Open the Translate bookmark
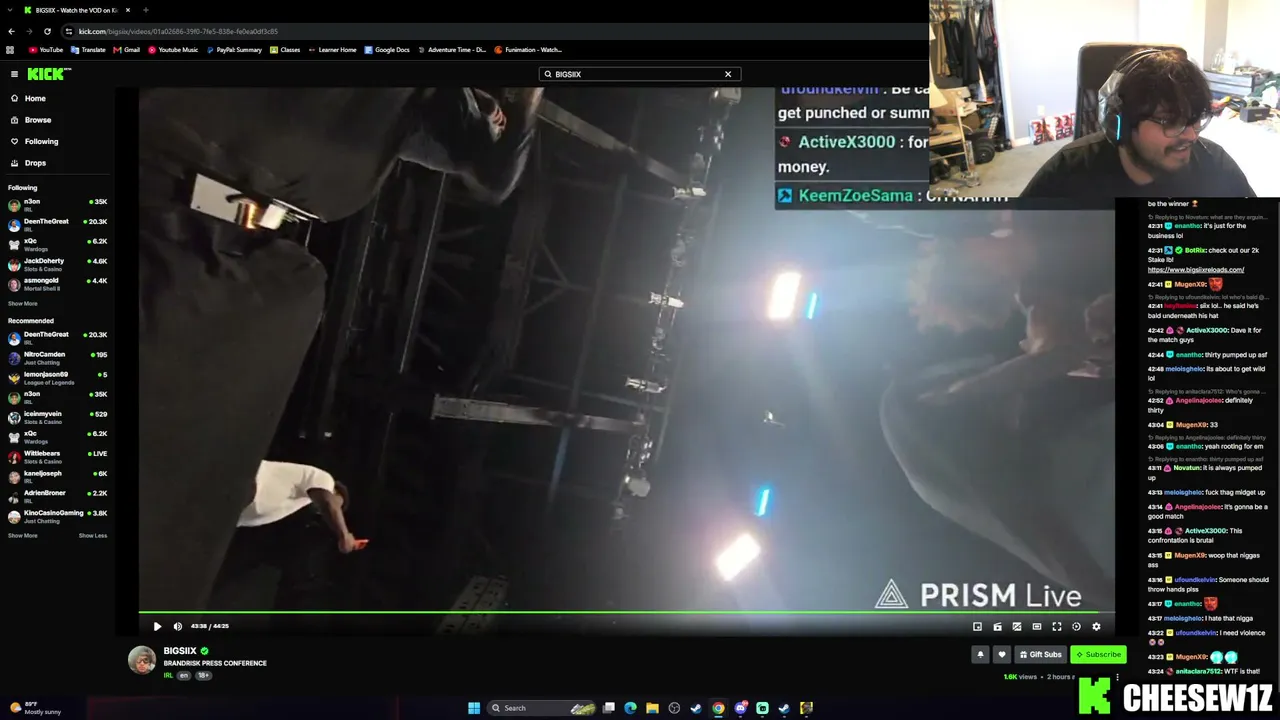 tap(88, 49)
